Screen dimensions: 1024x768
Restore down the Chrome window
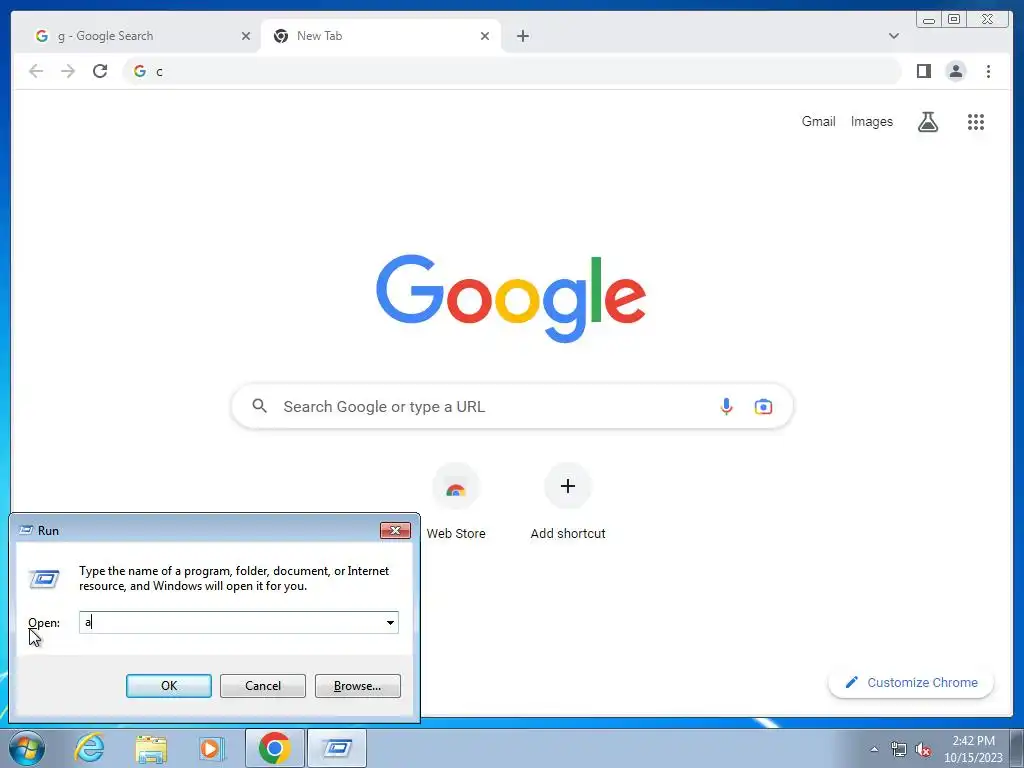pos(954,20)
